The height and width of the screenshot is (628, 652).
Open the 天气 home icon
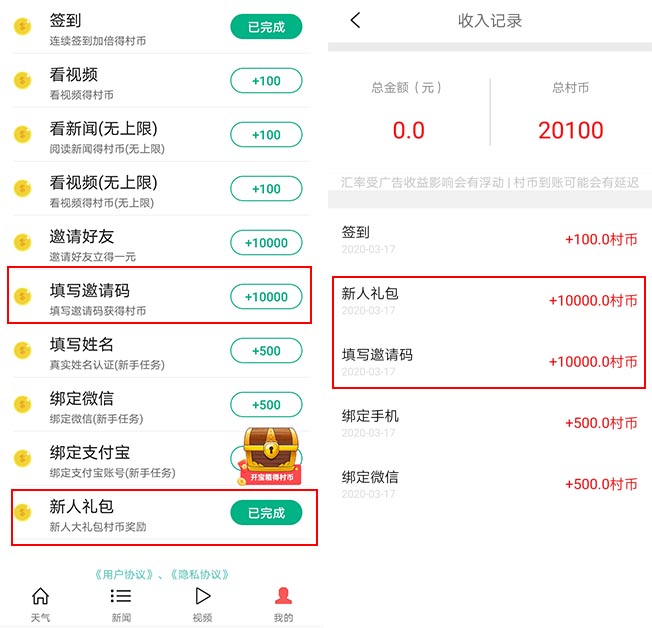[40, 596]
